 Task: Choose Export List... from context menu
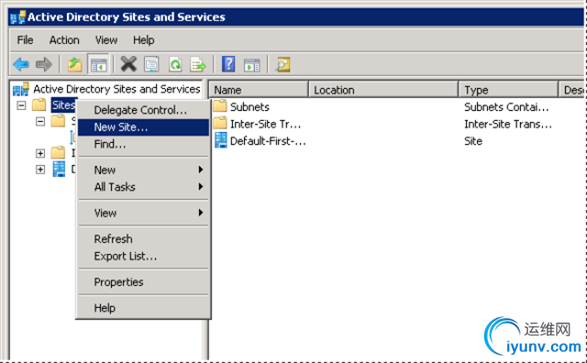tap(143, 256)
